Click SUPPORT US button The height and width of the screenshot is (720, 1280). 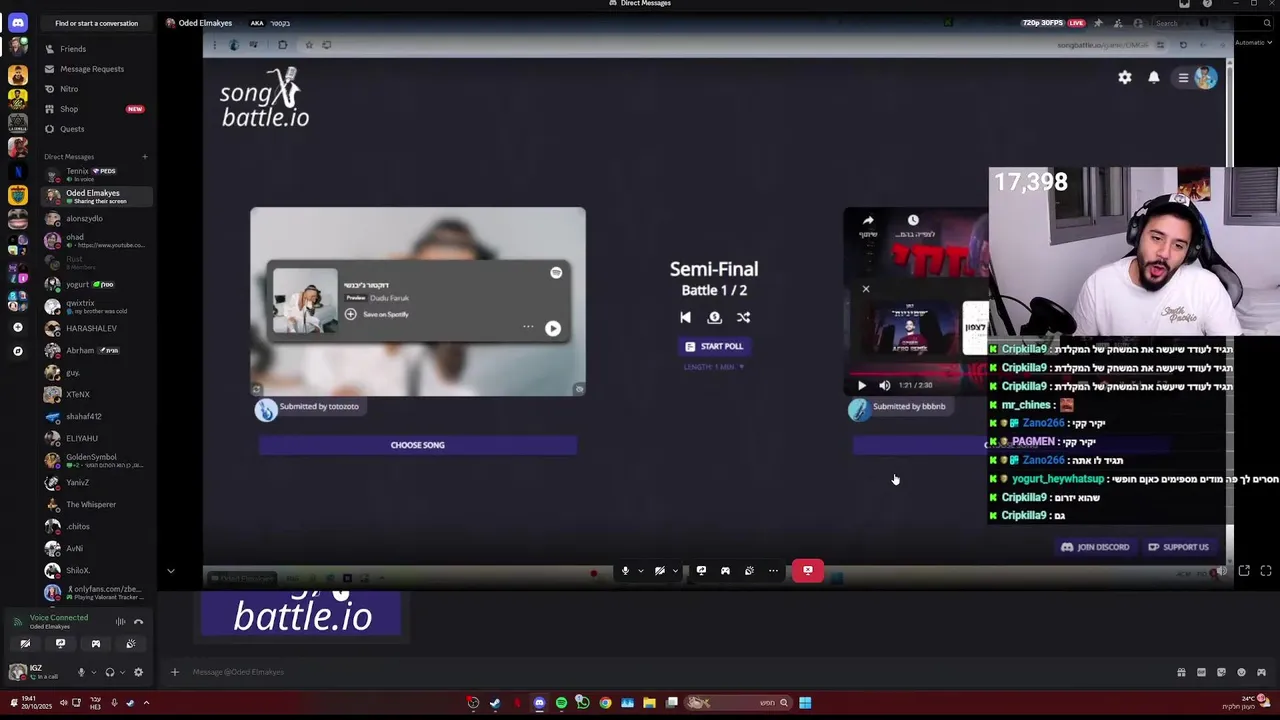(x=1179, y=547)
